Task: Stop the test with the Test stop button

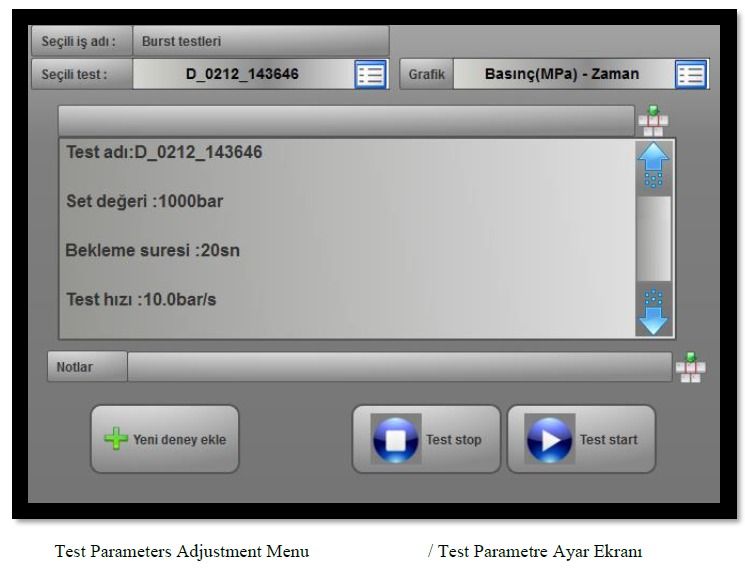Action: coord(426,439)
